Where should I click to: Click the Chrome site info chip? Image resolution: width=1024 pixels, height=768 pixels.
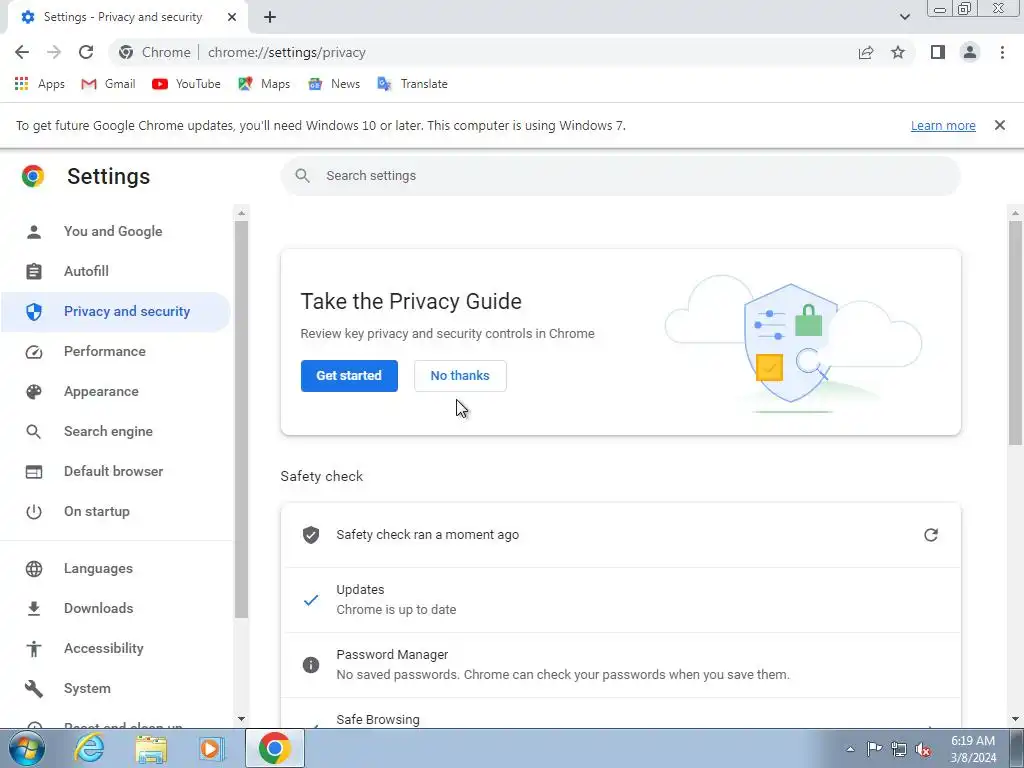[x=155, y=52]
